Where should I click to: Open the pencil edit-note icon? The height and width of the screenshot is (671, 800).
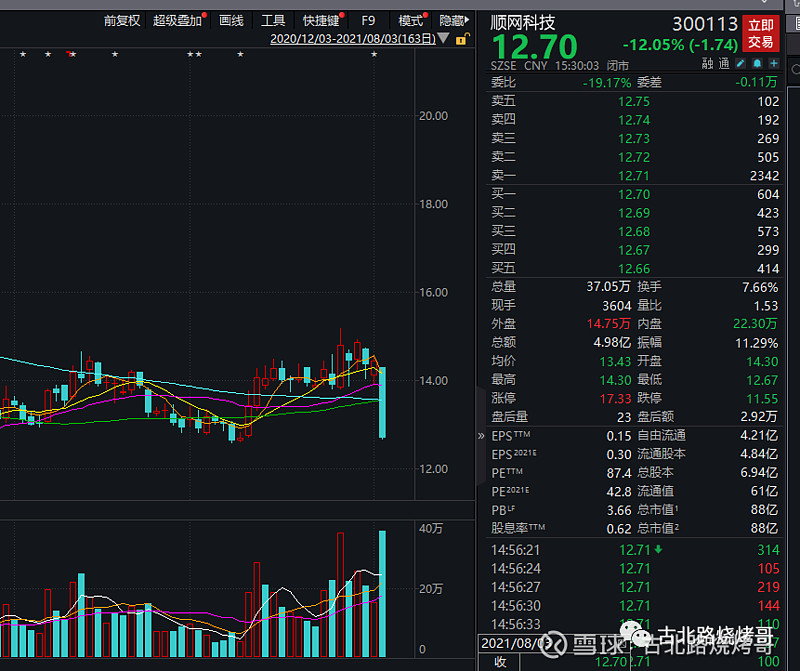[x=740, y=63]
